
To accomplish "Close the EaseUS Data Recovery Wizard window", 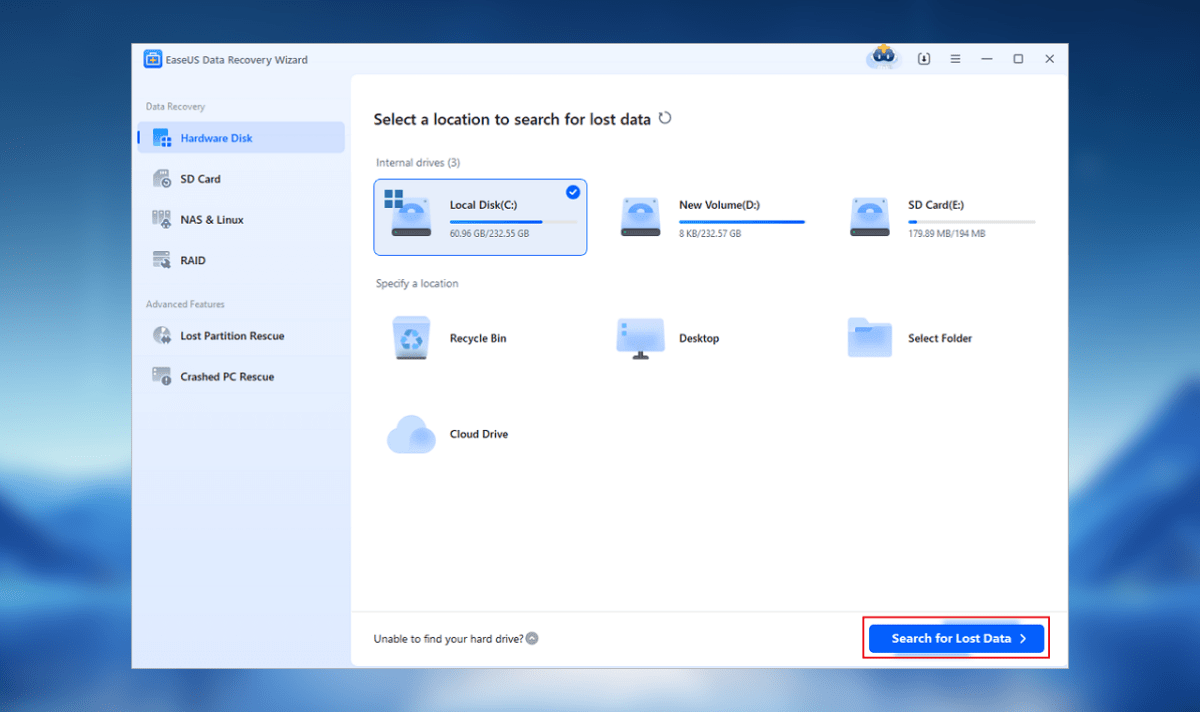I will coord(1049,59).
